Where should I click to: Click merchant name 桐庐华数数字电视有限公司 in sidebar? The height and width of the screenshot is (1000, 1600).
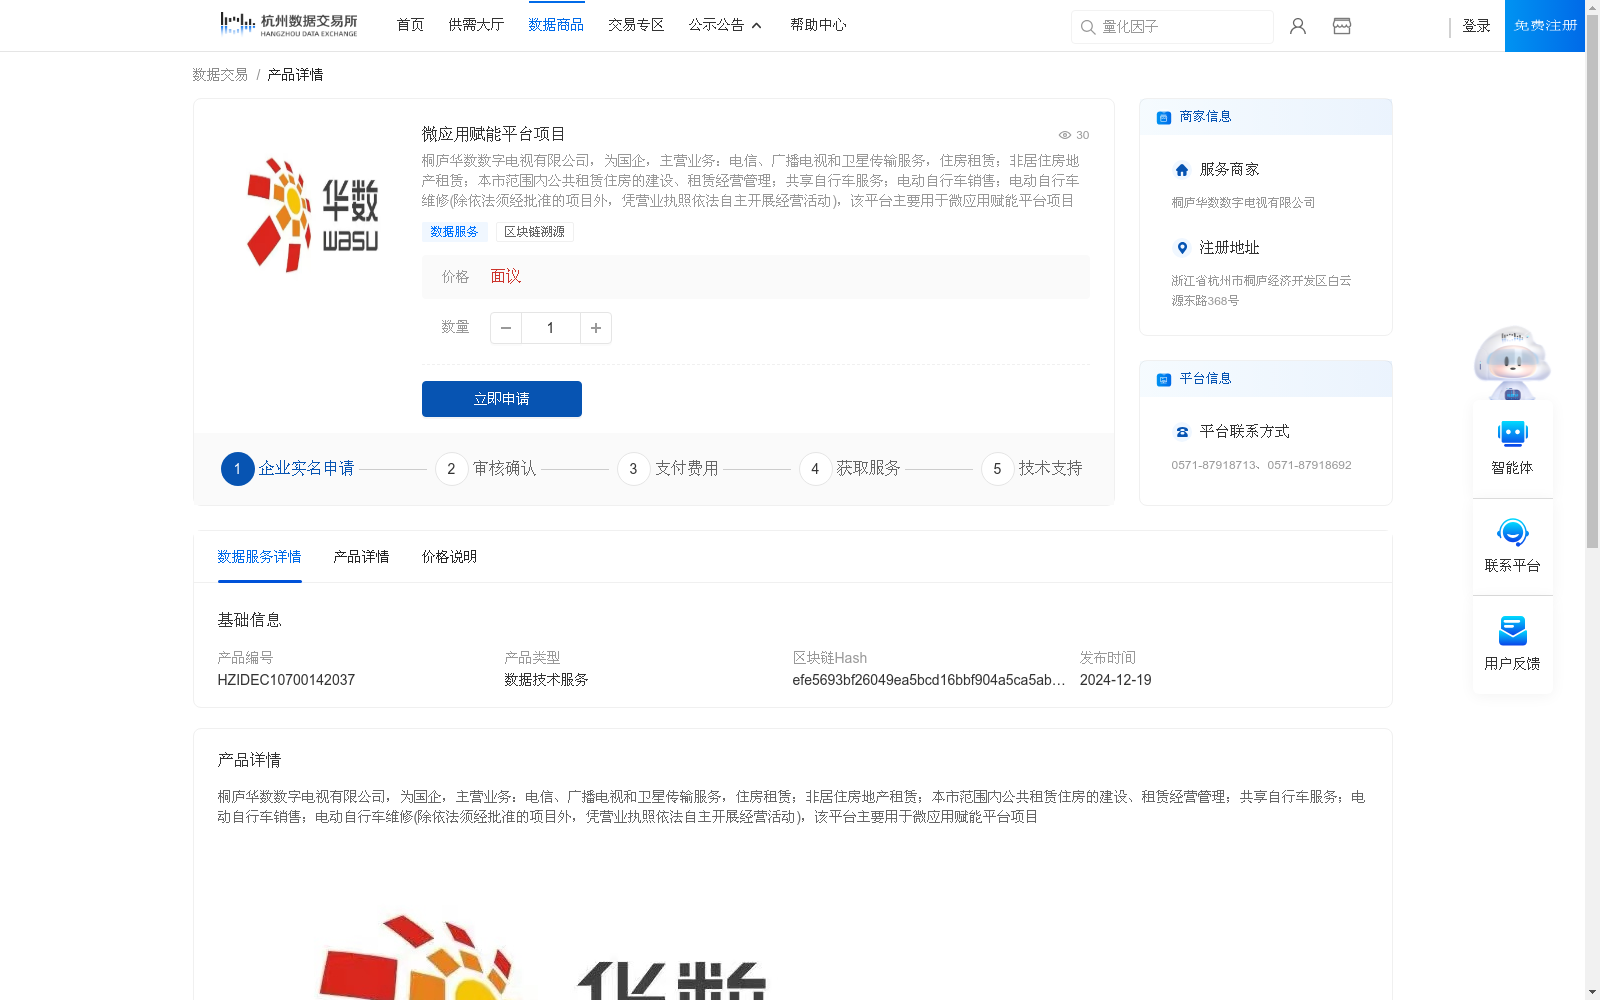click(1243, 203)
